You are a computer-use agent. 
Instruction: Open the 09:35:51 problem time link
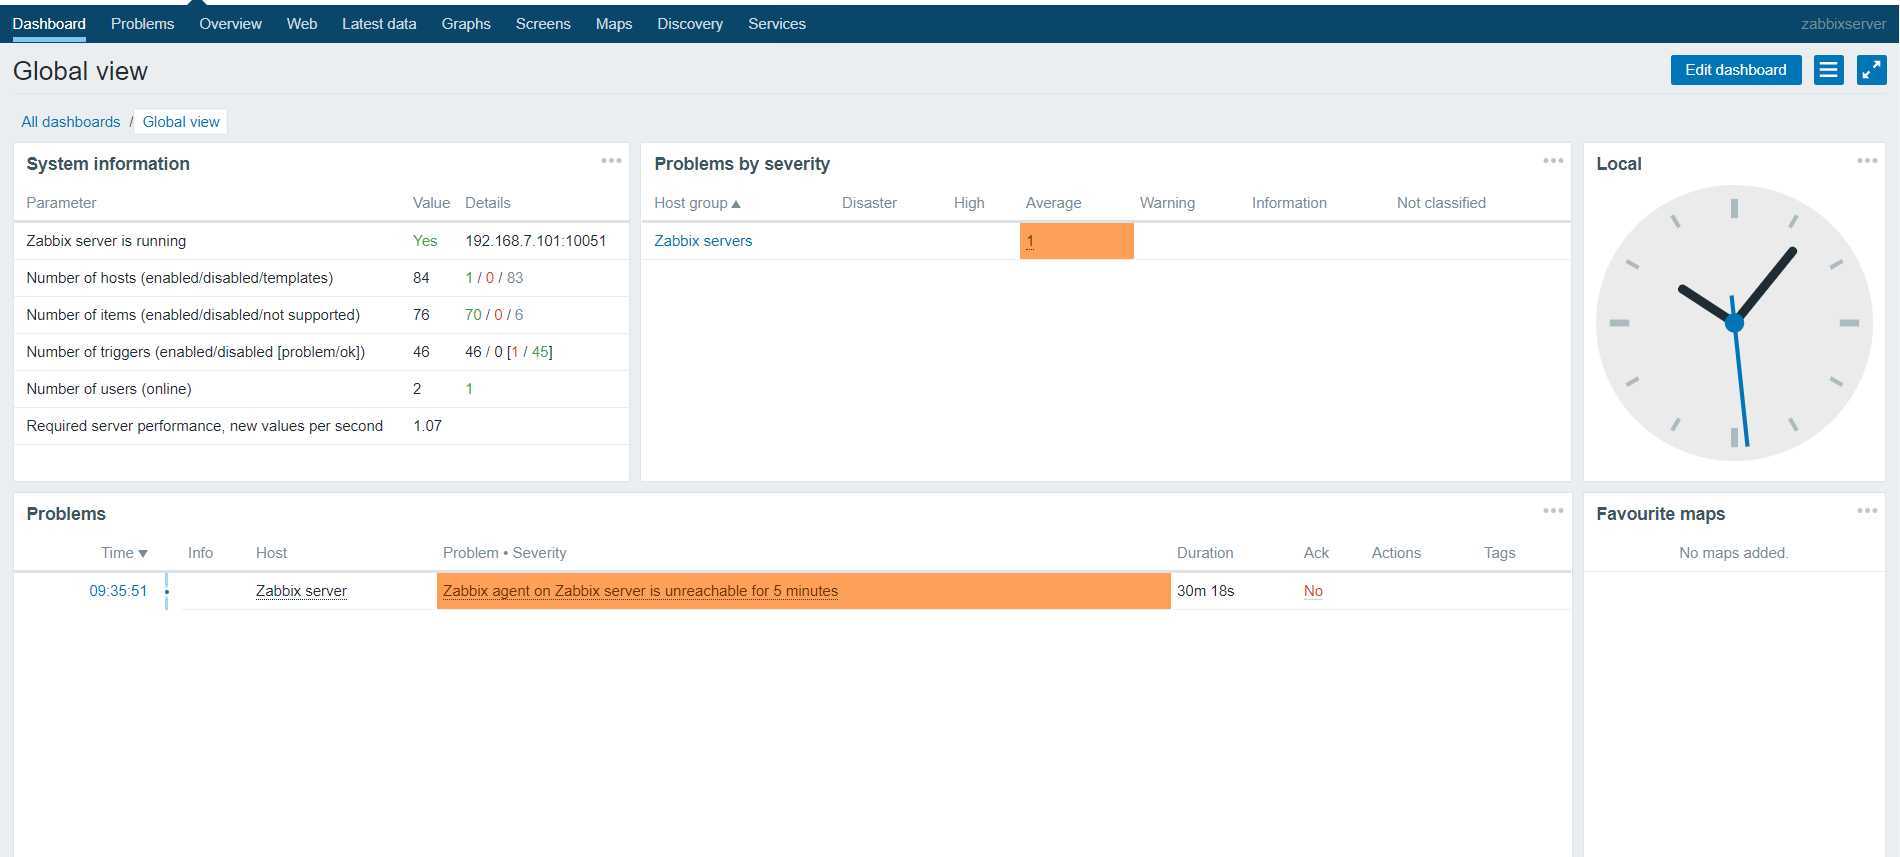pos(118,591)
